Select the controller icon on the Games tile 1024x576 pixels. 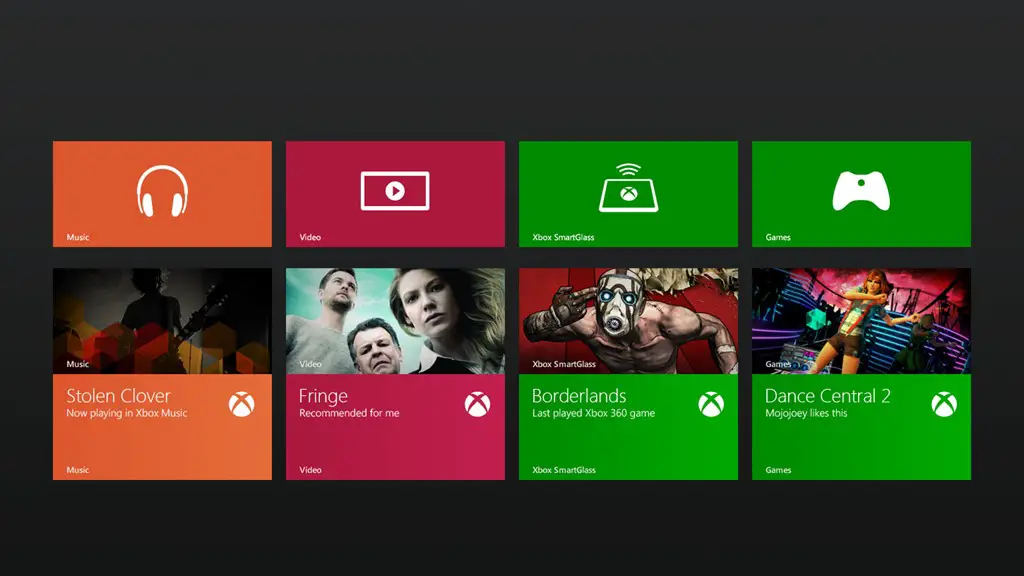tap(861, 191)
